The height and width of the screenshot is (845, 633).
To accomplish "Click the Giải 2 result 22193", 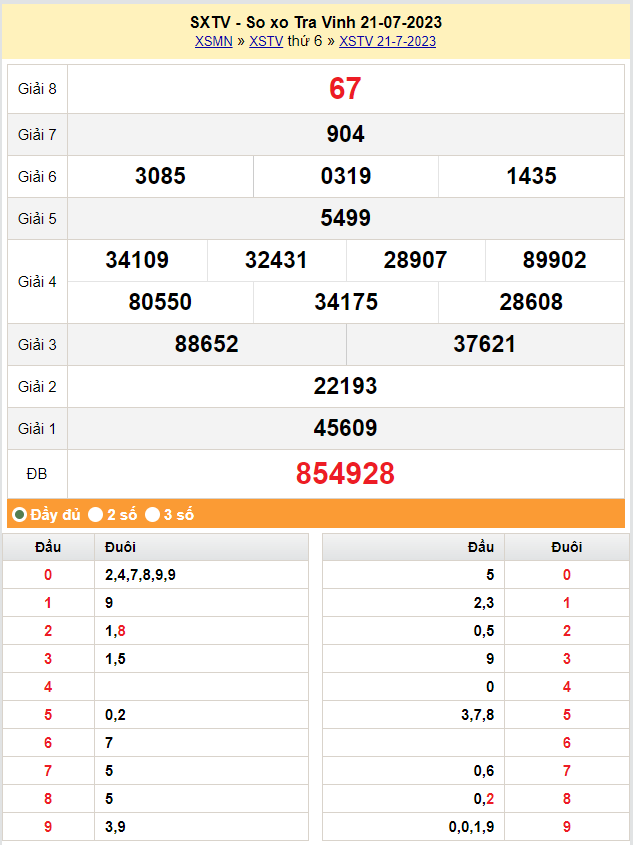I will point(345,386).
